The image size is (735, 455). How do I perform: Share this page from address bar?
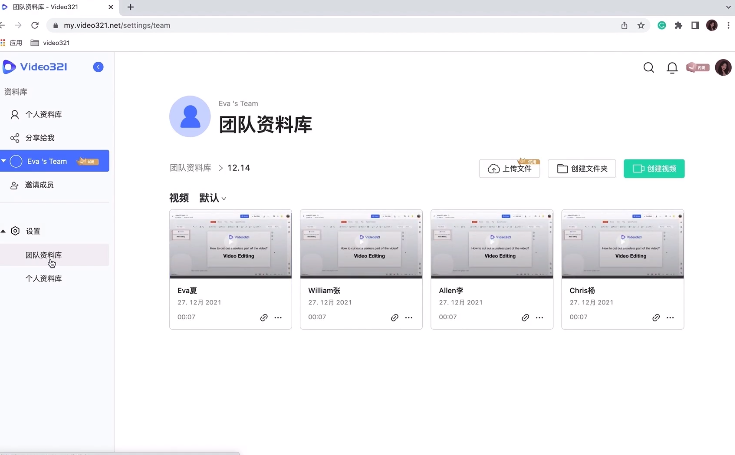pyautogui.click(x=624, y=25)
